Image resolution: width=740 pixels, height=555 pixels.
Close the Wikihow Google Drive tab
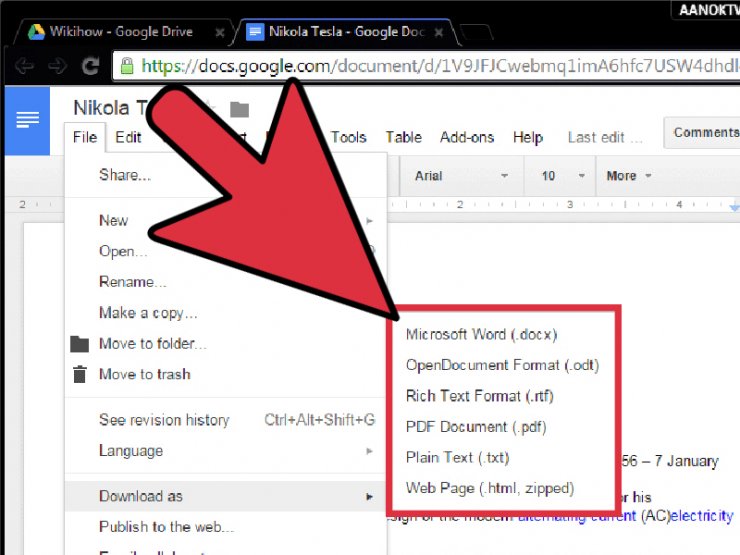[220, 32]
